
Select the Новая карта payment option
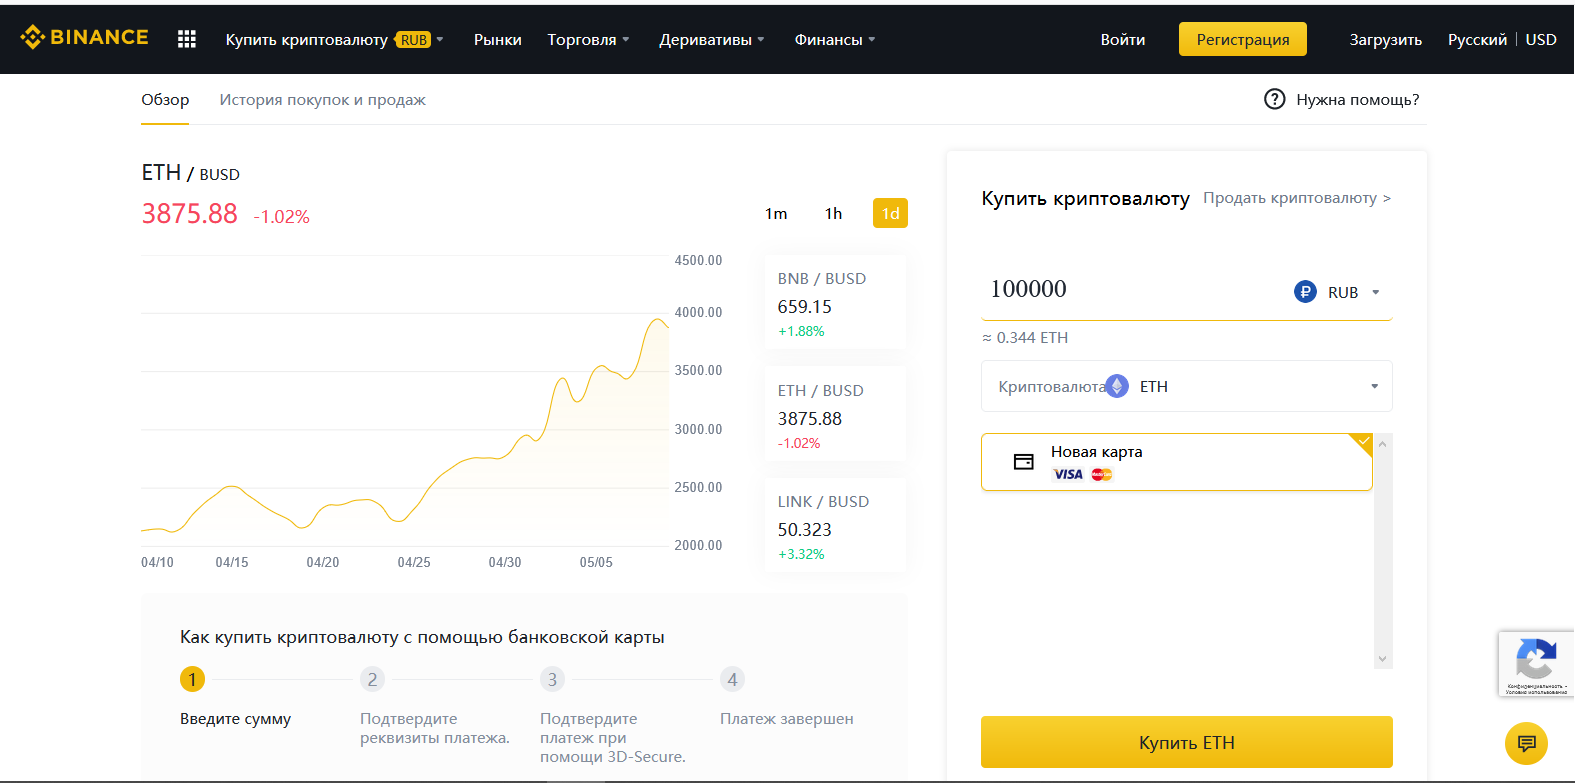[x=1177, y=462]
